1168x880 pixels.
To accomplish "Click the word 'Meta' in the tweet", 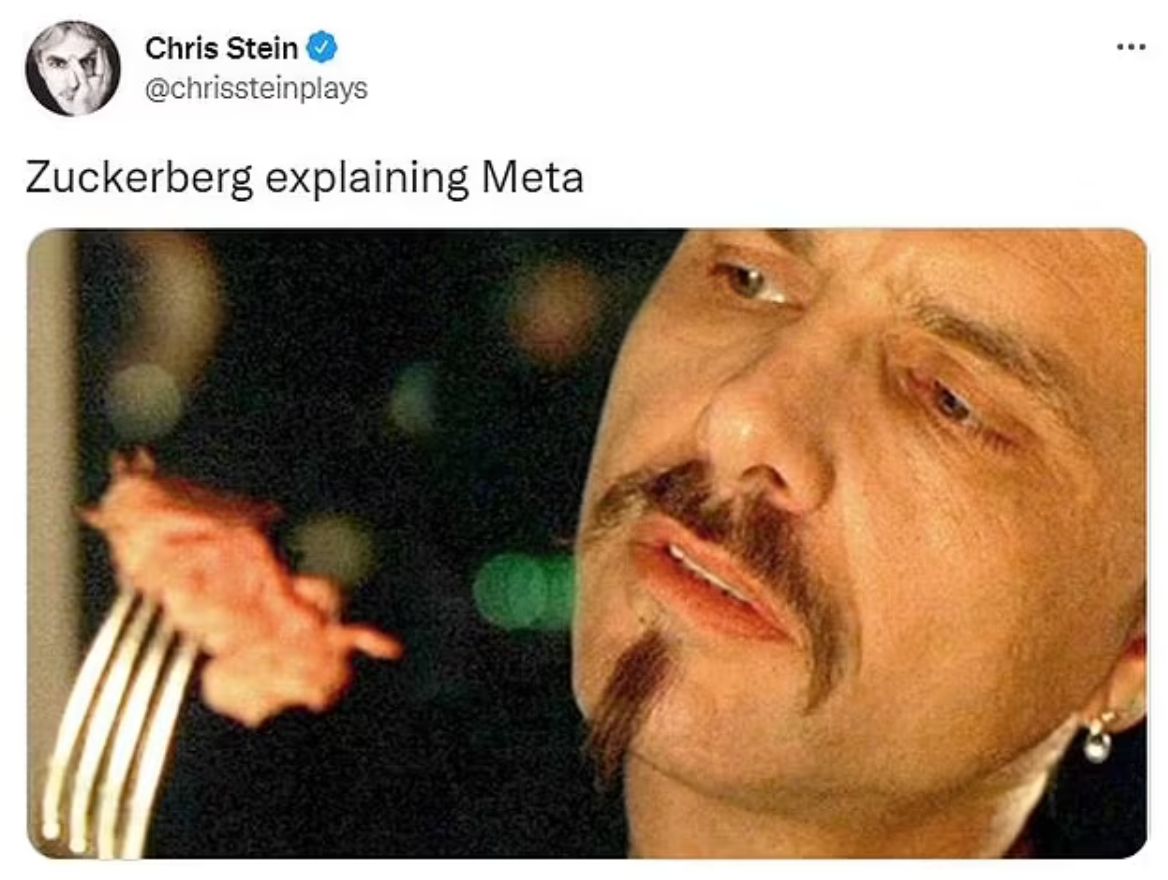I will click(x=532, y=177).
